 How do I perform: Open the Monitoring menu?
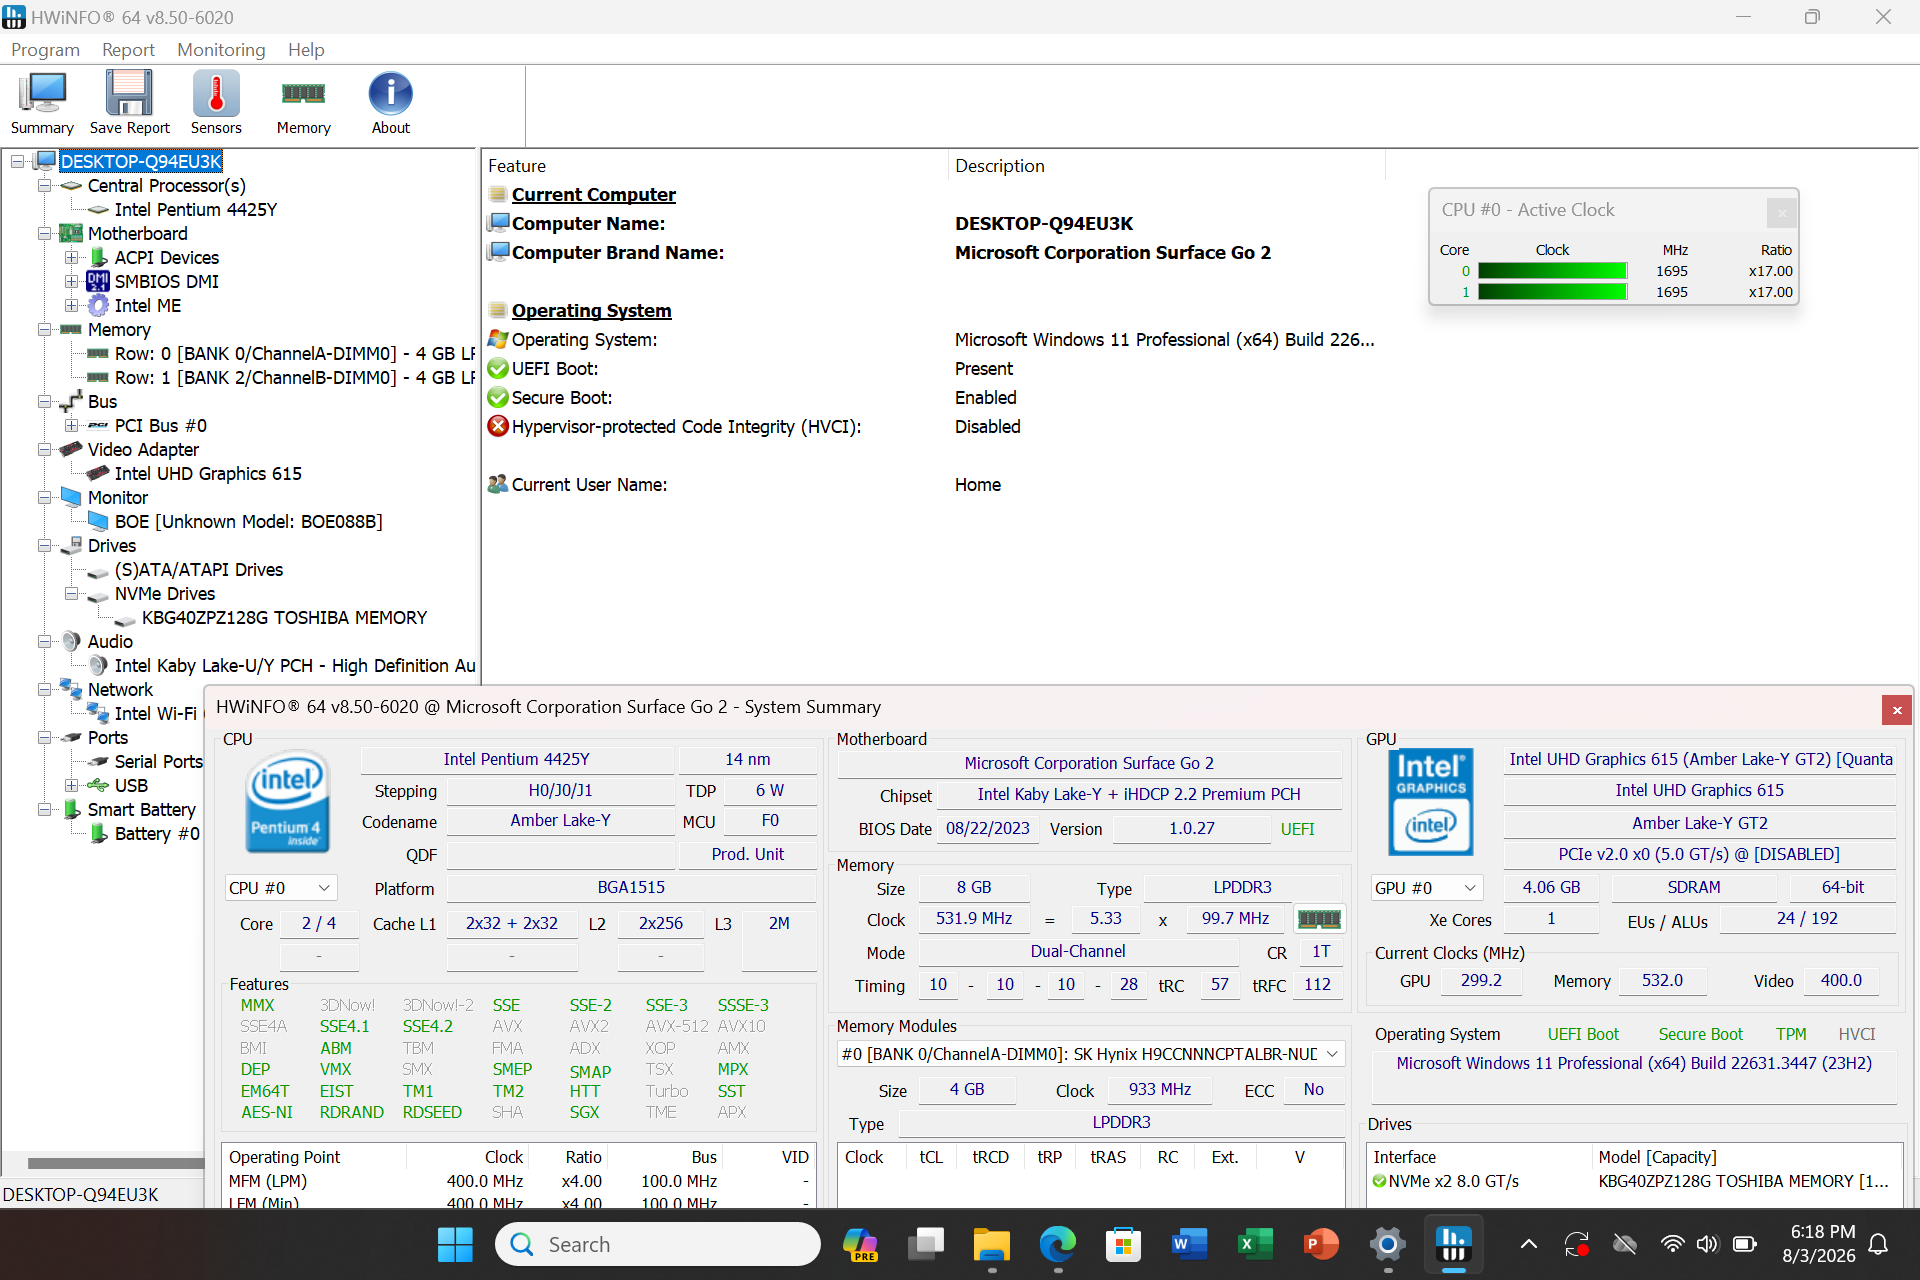tap(221, 50)
